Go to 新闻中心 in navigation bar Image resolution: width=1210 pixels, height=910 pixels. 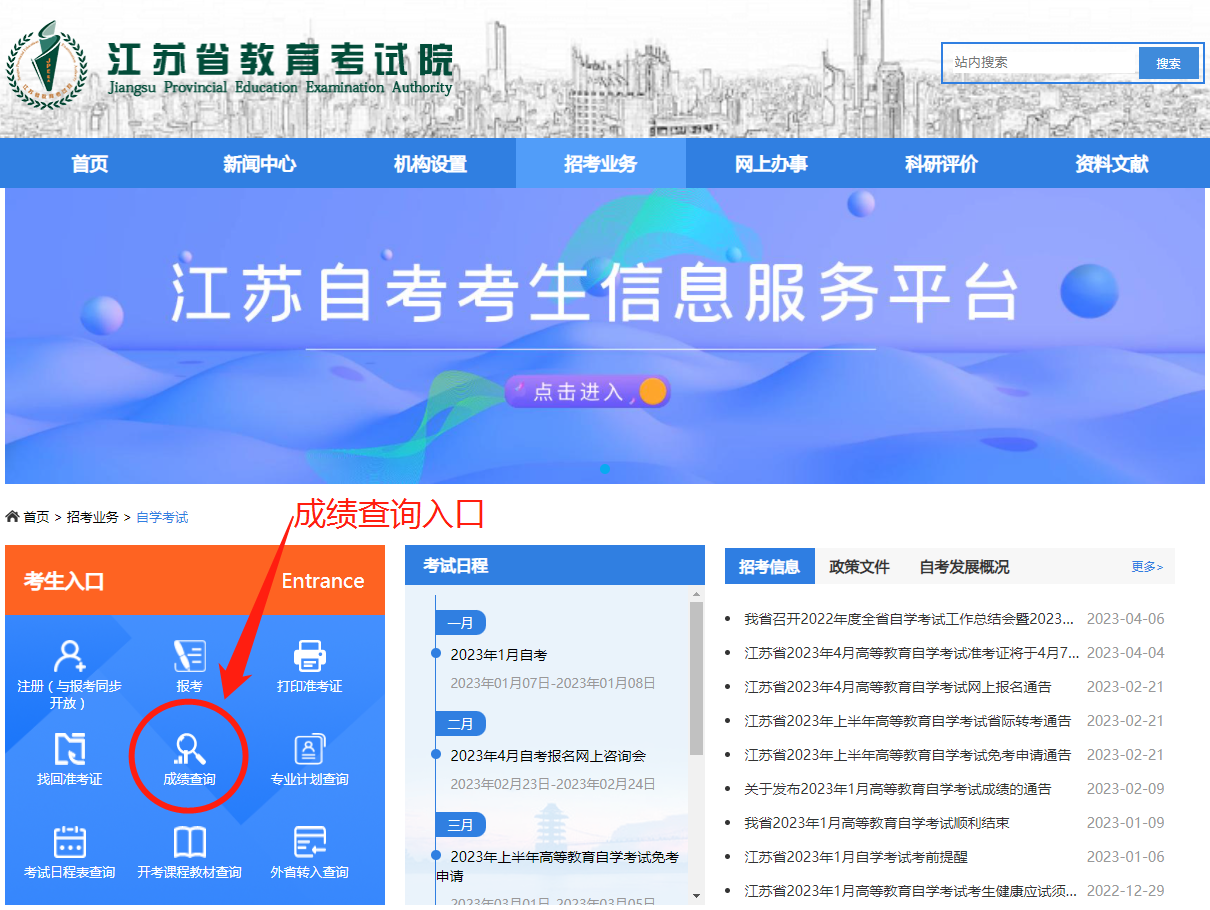pyautogui.click(x=260, y=164)
